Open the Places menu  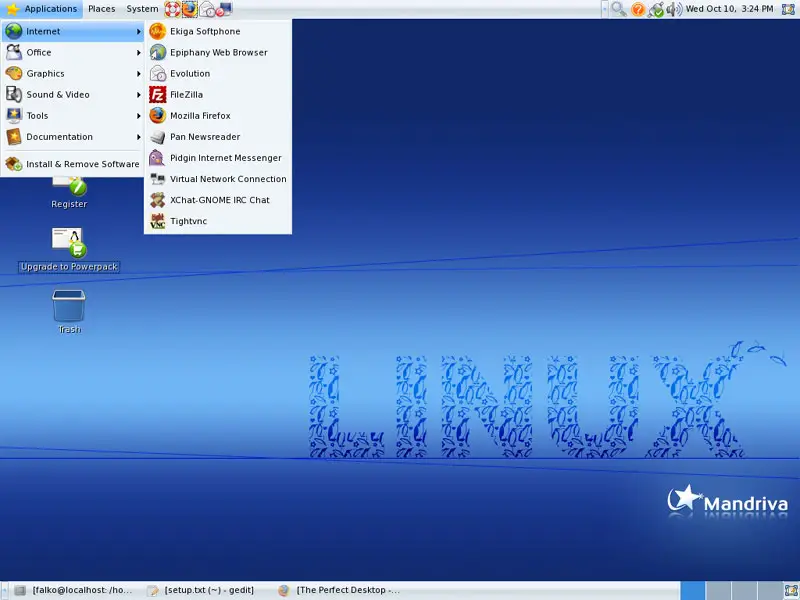point(102,9)
